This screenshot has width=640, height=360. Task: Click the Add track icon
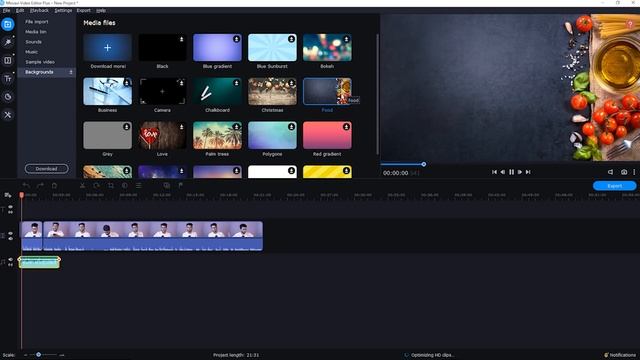(x=8, y=195)
